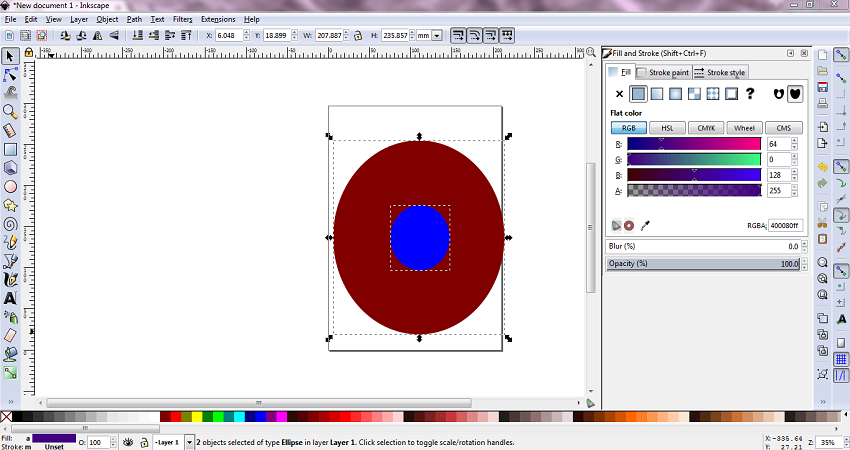Choose the Swatch fill button
The height and width of the screenshot is (450, 850).
[731, 94]
